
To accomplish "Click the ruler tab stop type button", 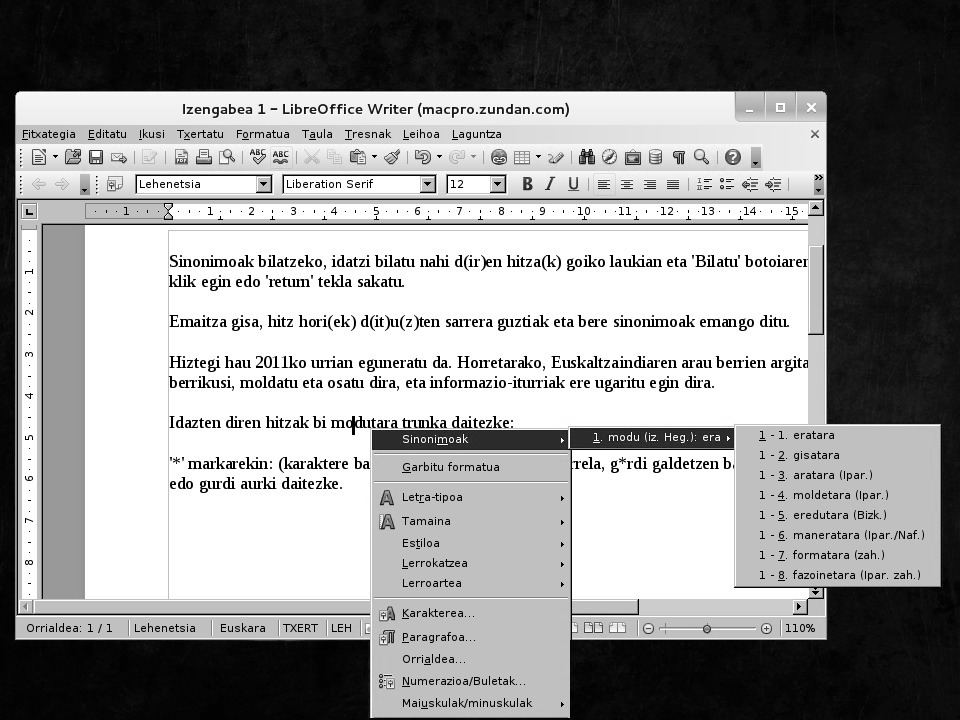I will pos(29,211).
